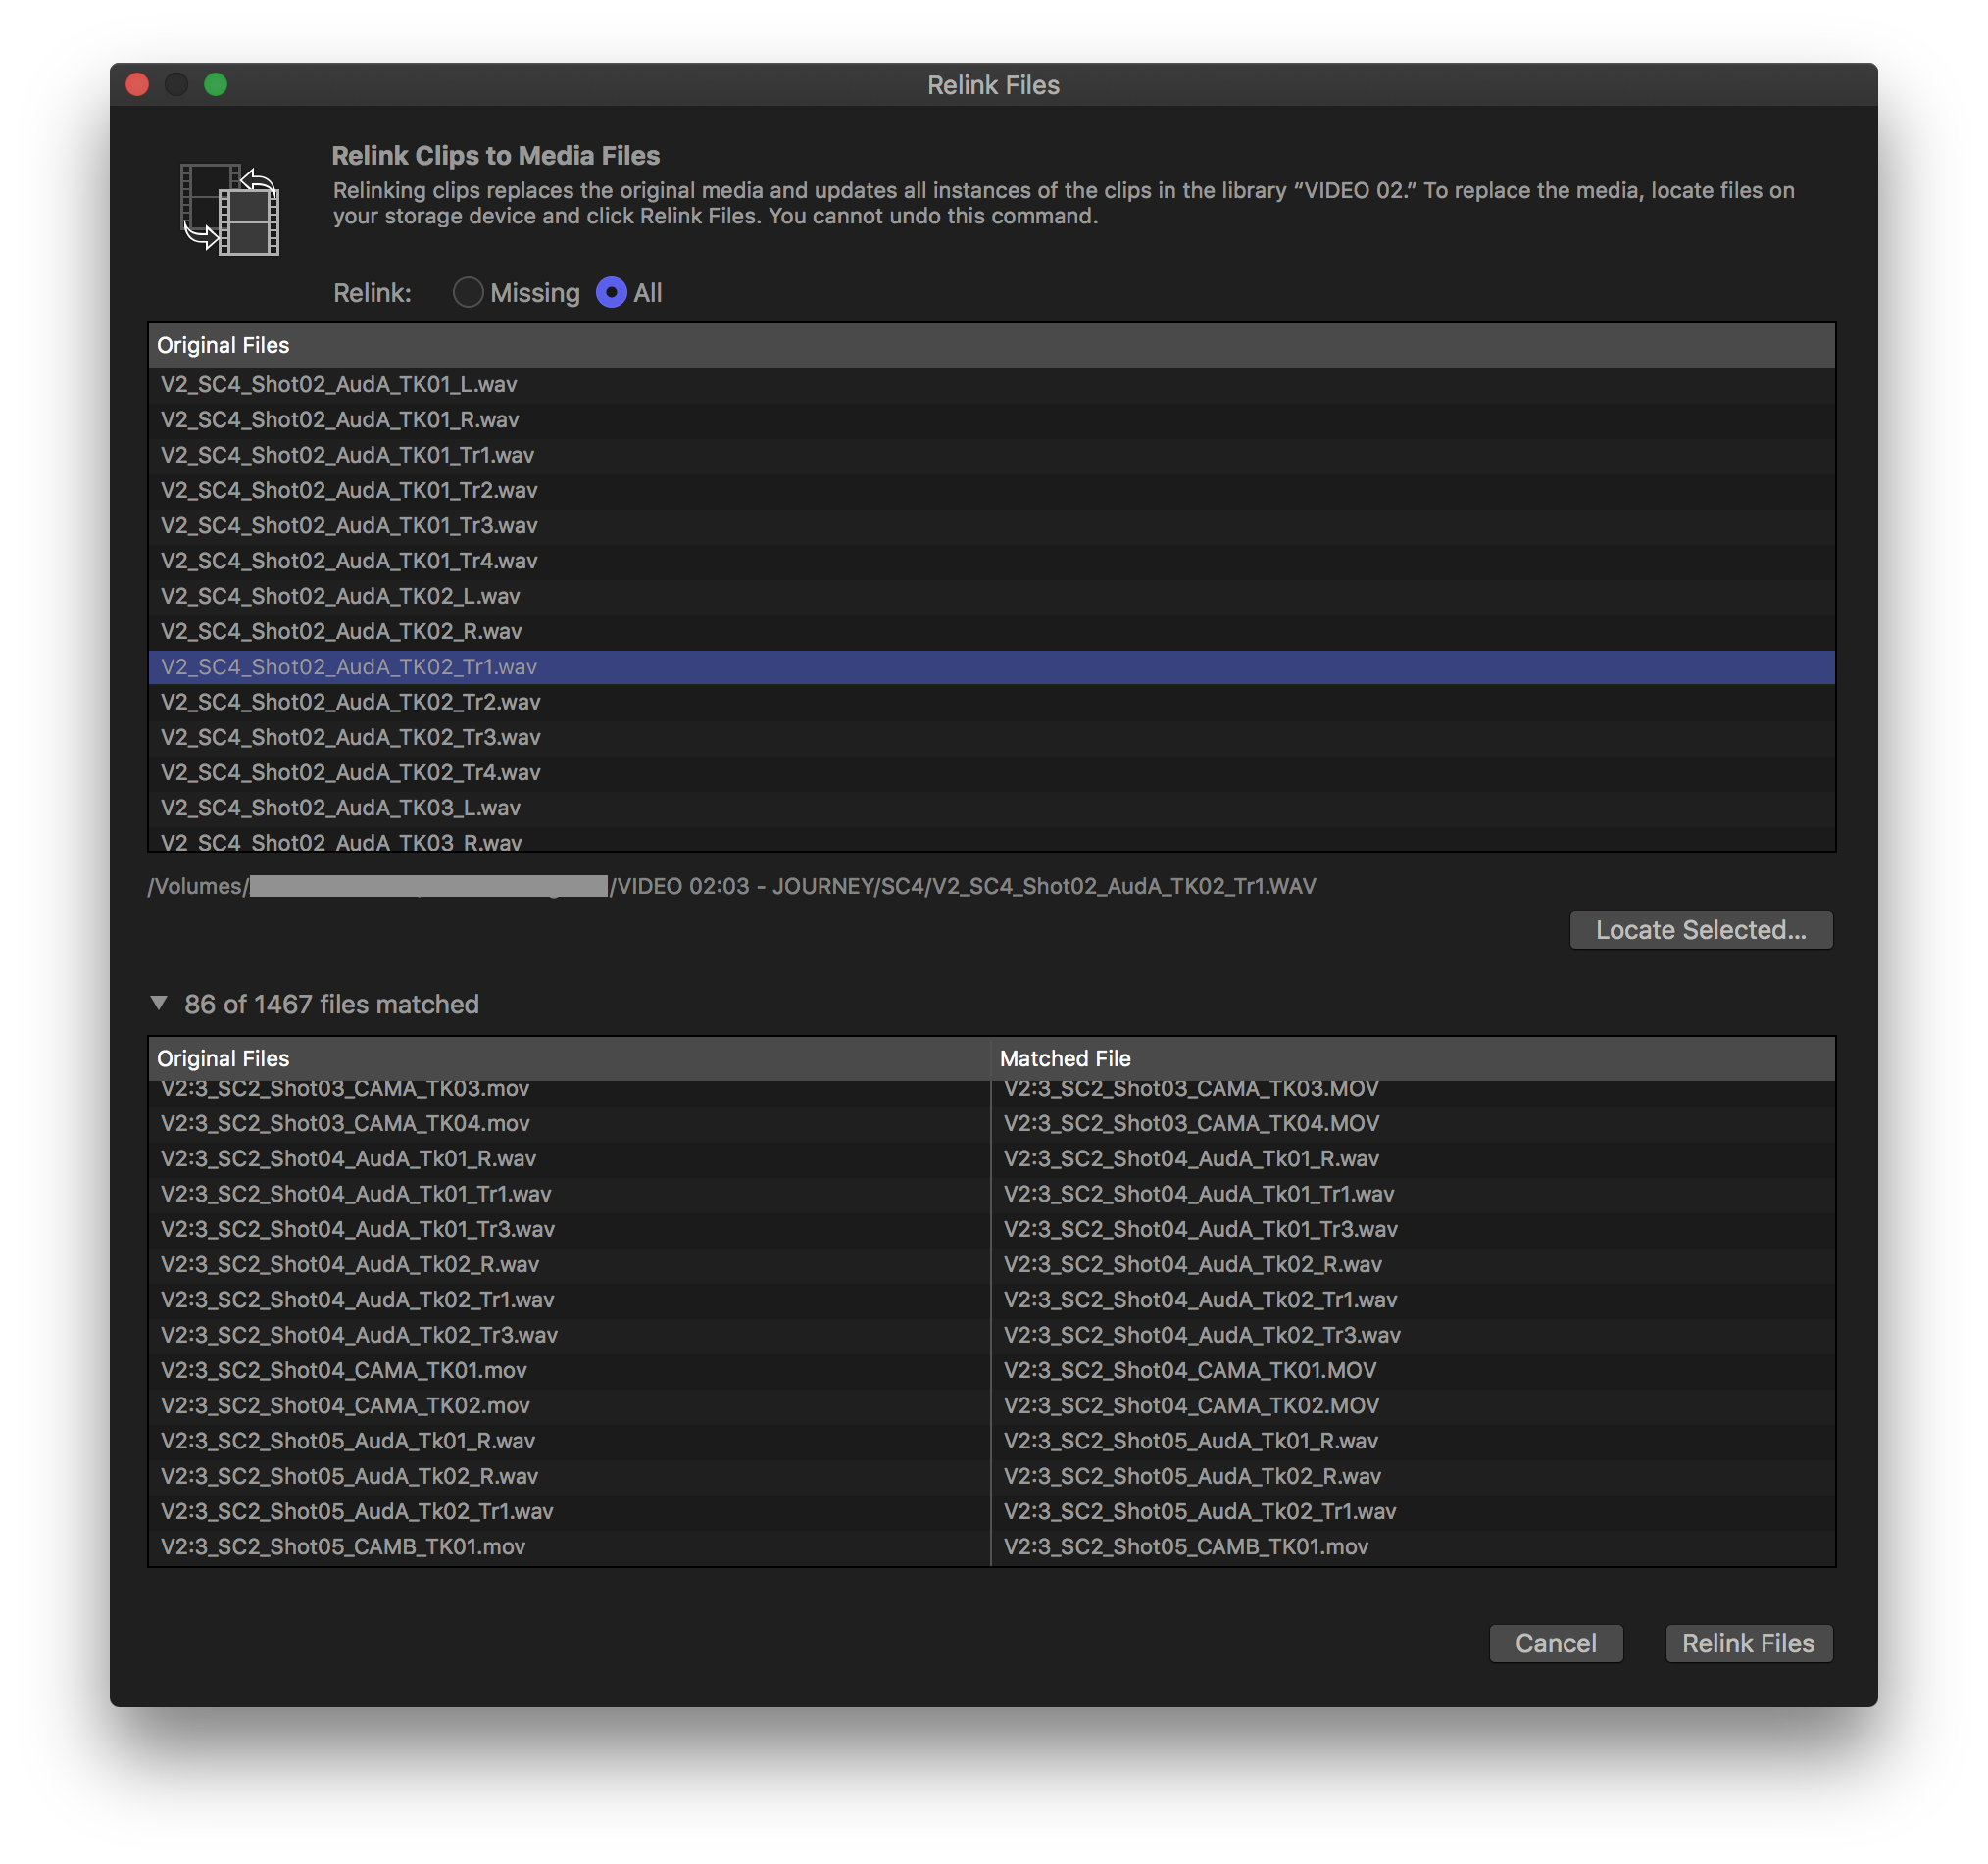This screenshot has height=1864, width=1988.
Task: Click the relink clips filmstrip icon
Action: [230, 209]
